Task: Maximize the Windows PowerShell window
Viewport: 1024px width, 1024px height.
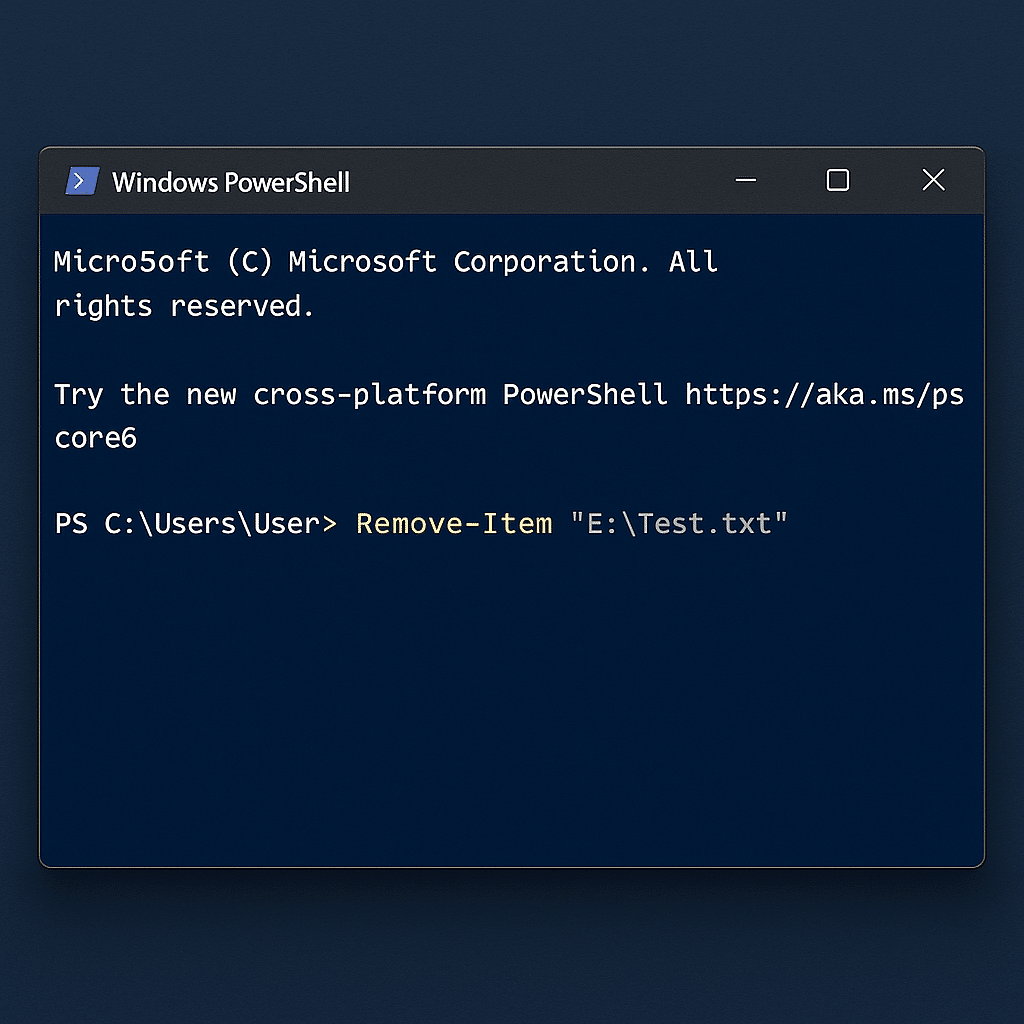Action: coord(838,180)
